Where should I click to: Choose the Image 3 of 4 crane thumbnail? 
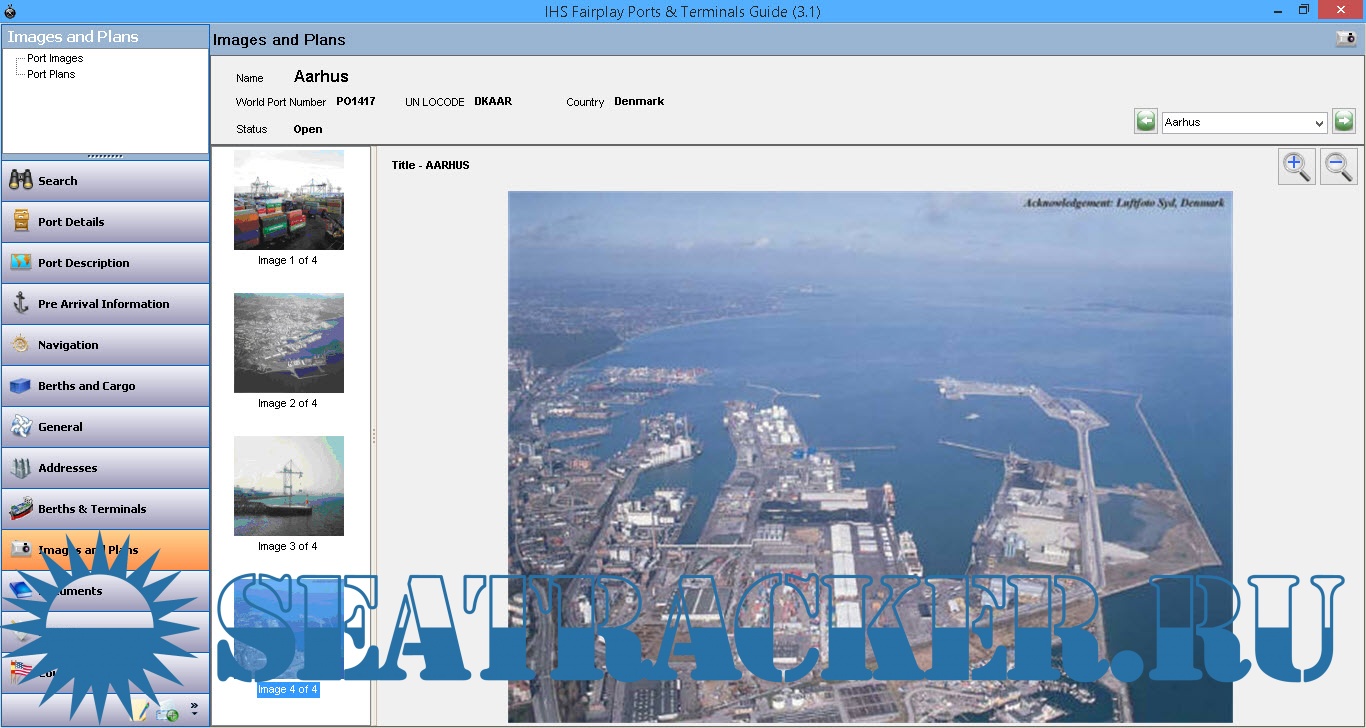coord(288,486)
